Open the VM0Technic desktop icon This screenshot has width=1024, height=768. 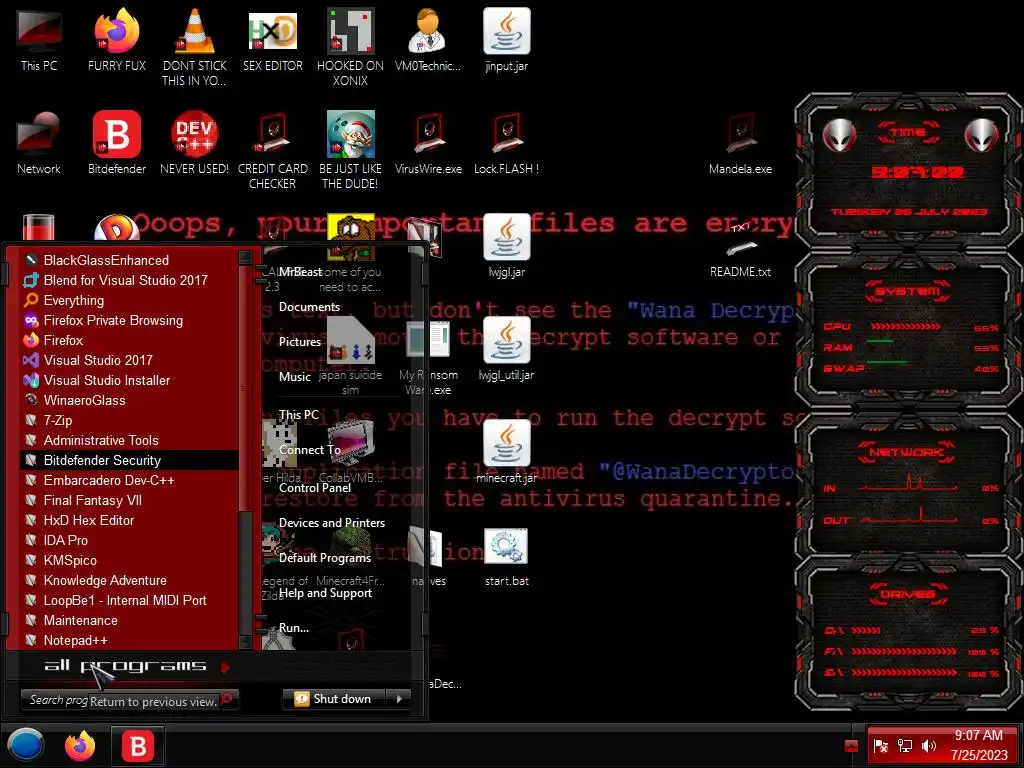coord(428,39)
